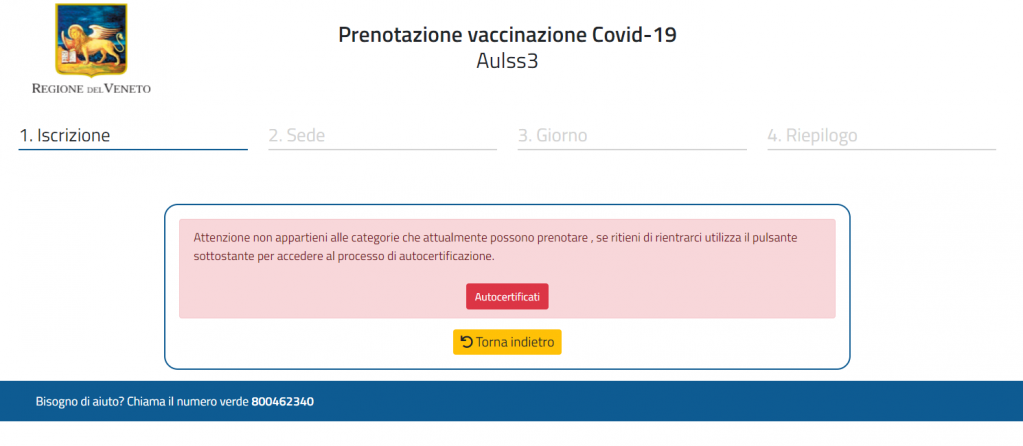Screen dimensions: 1023x446
Task: Click the blue footer bar background
Action: pyautogui.click(x=652, y=401)
